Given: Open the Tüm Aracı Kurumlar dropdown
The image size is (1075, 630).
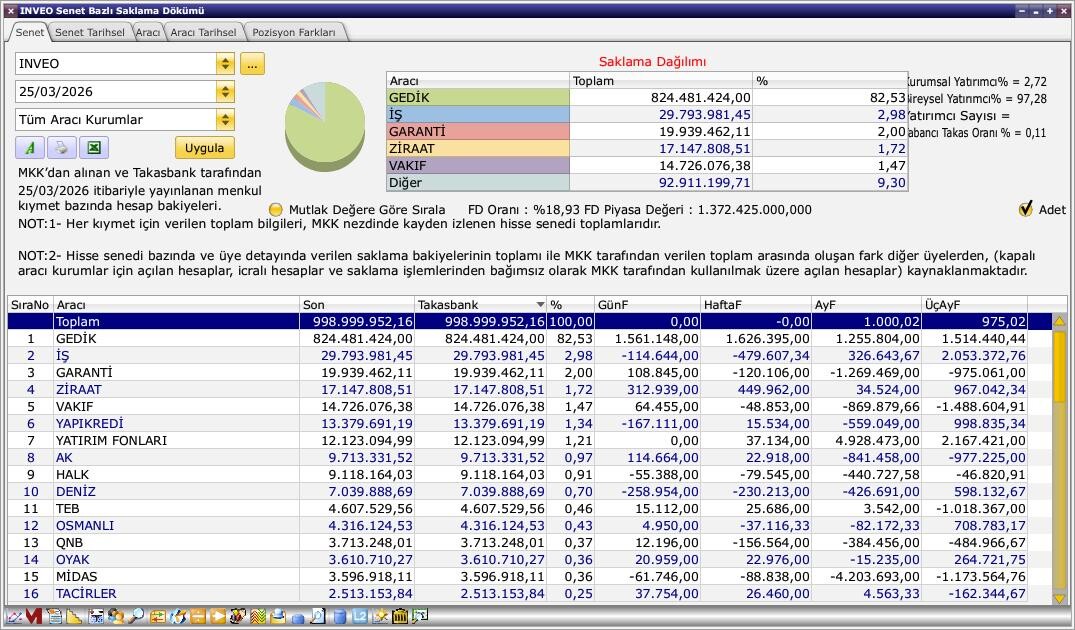Looking at the screenshot, I should [x=225, y=120].
